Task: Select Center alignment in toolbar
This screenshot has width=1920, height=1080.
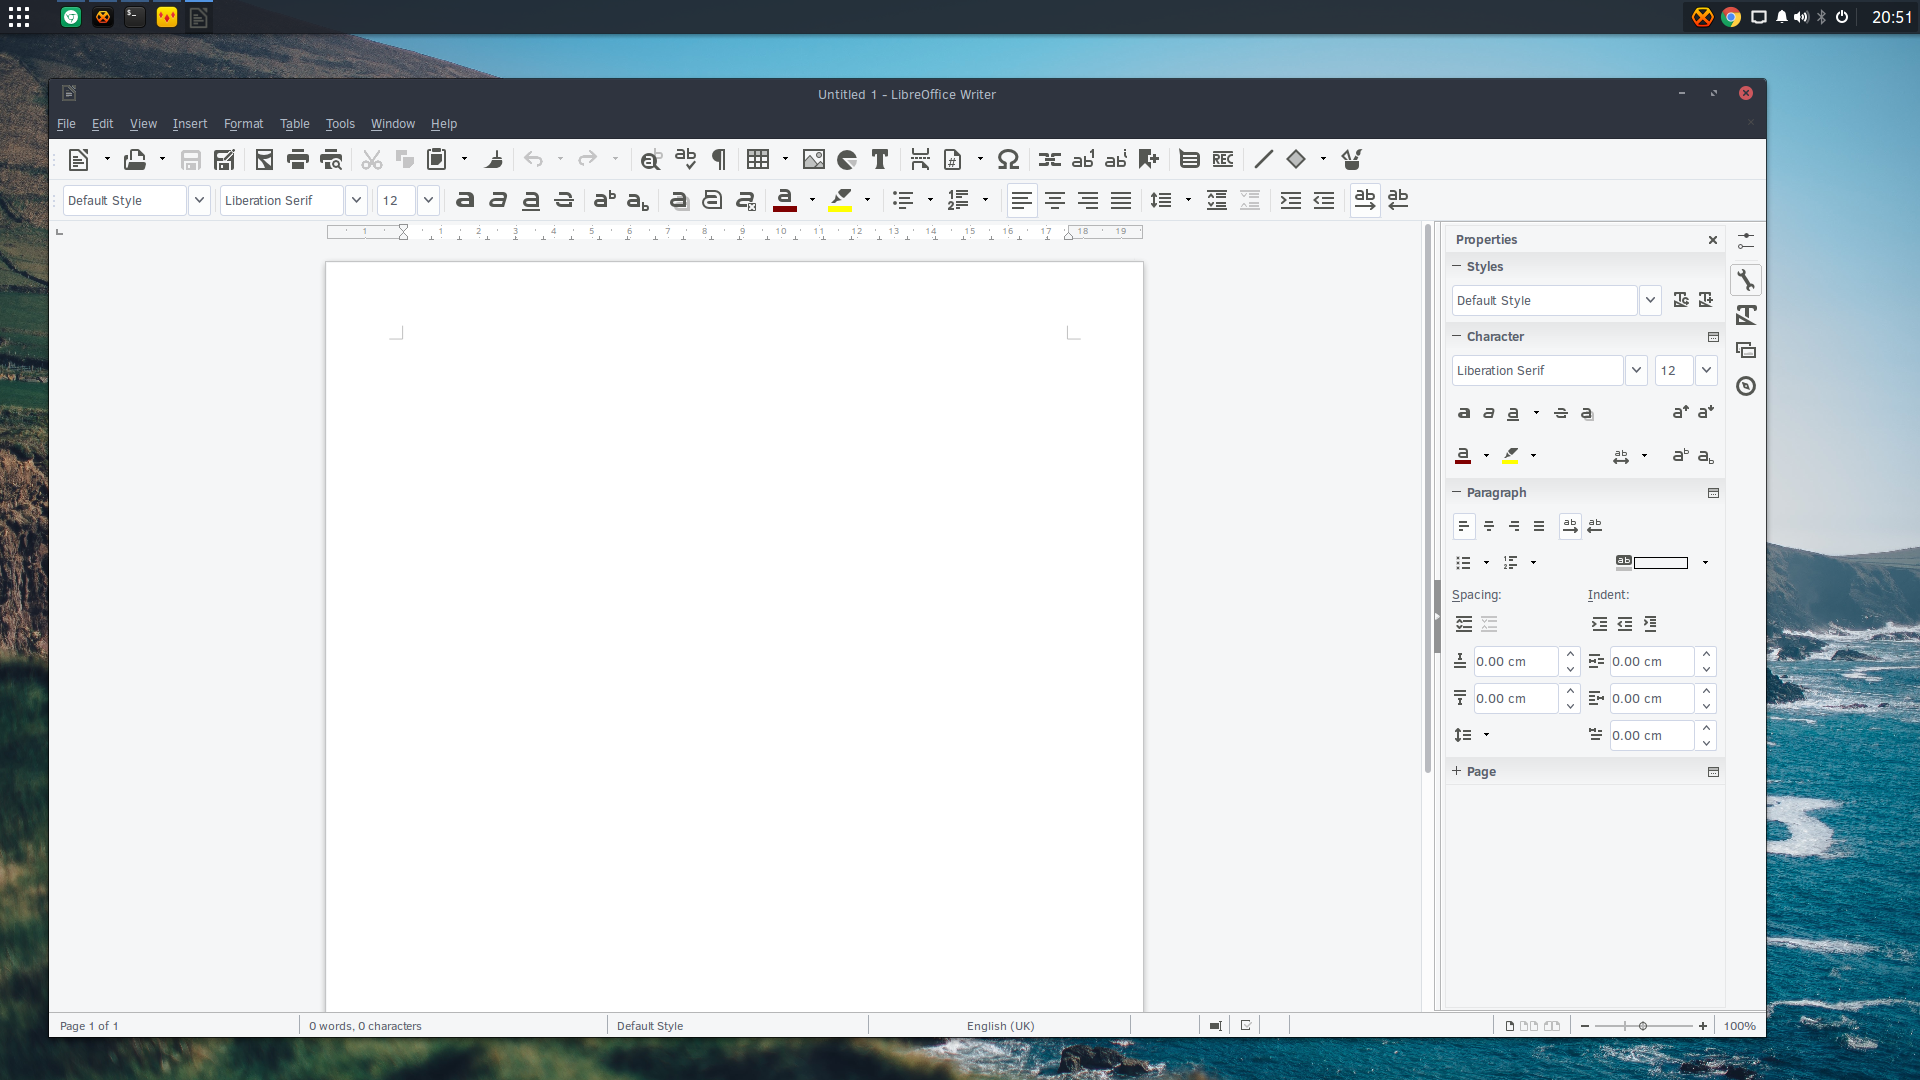Action: point(1055,200)
